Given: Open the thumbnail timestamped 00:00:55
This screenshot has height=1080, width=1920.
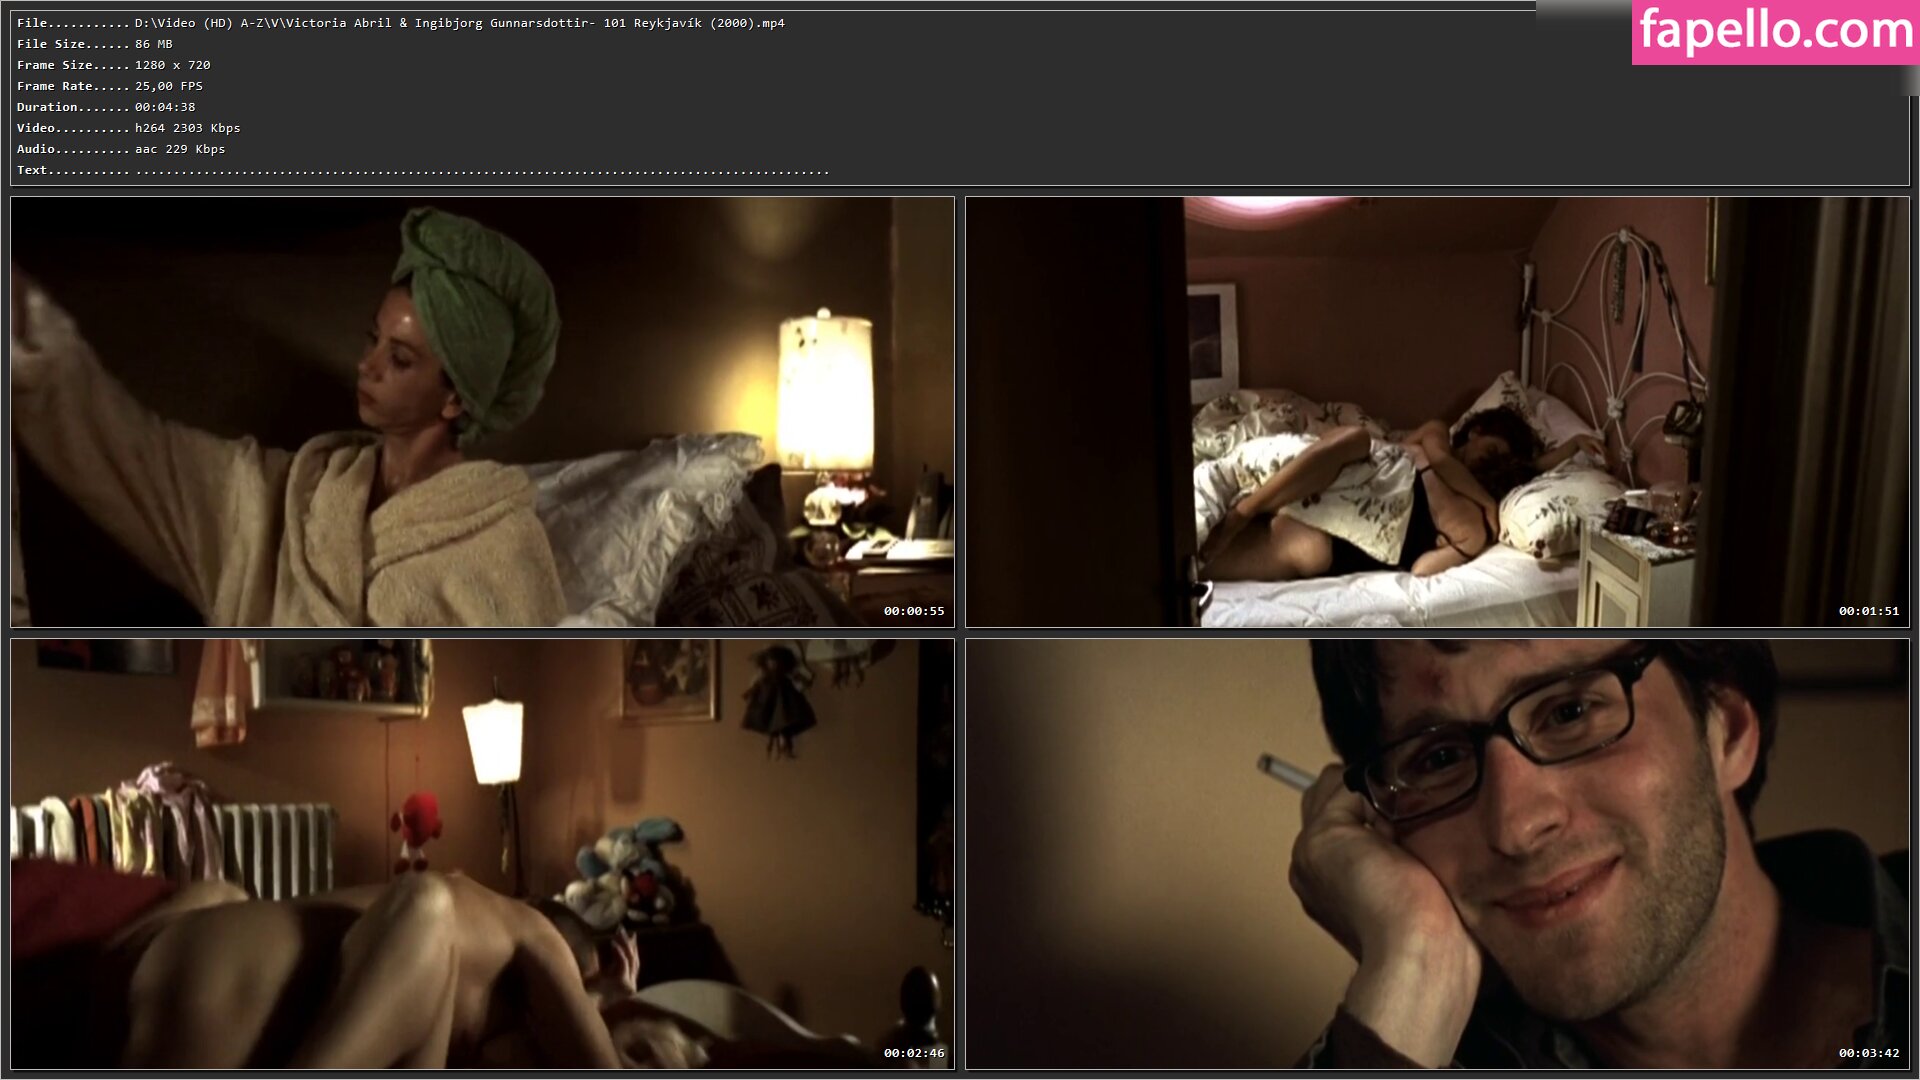Looking at the screenshot, I should pyautogui.click(x=482, y=411).
